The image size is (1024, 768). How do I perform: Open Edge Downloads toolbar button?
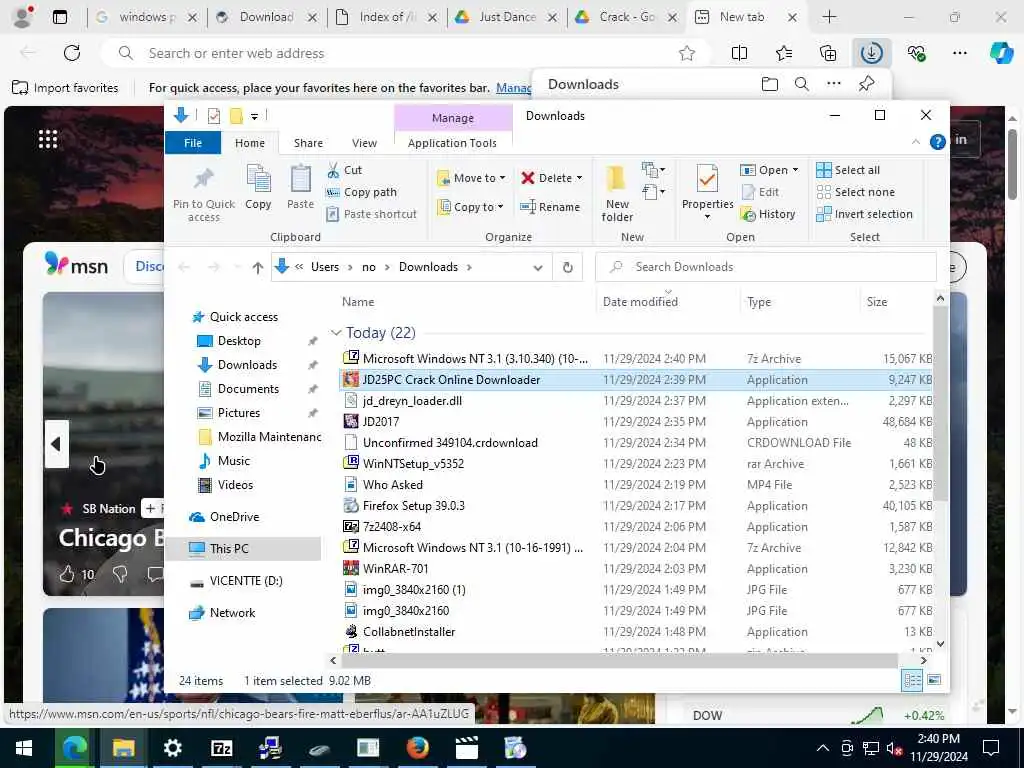871,53
